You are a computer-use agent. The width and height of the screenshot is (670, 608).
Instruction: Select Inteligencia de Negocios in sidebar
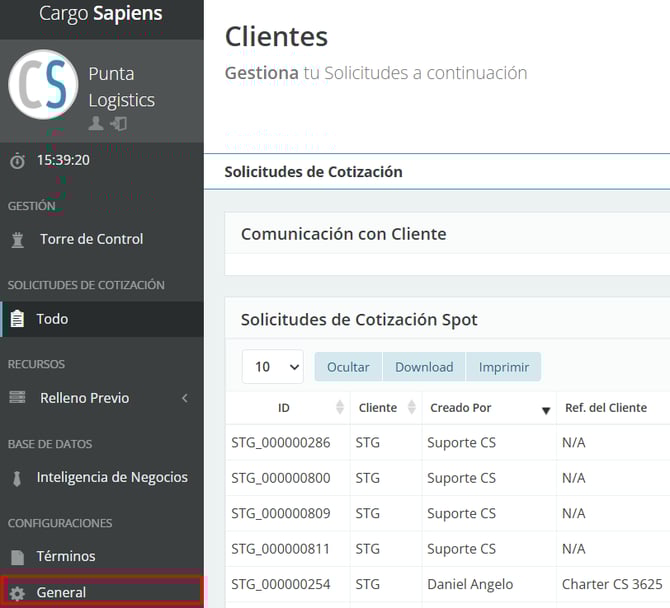coord(112,477)
